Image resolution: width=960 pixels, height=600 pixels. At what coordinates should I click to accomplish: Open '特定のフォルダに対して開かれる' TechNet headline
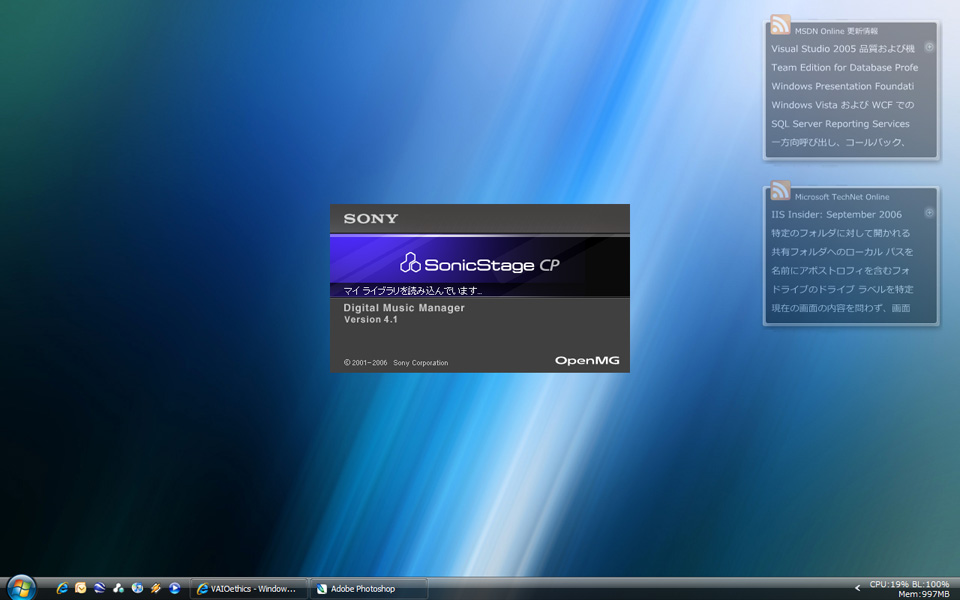[841, 233]
